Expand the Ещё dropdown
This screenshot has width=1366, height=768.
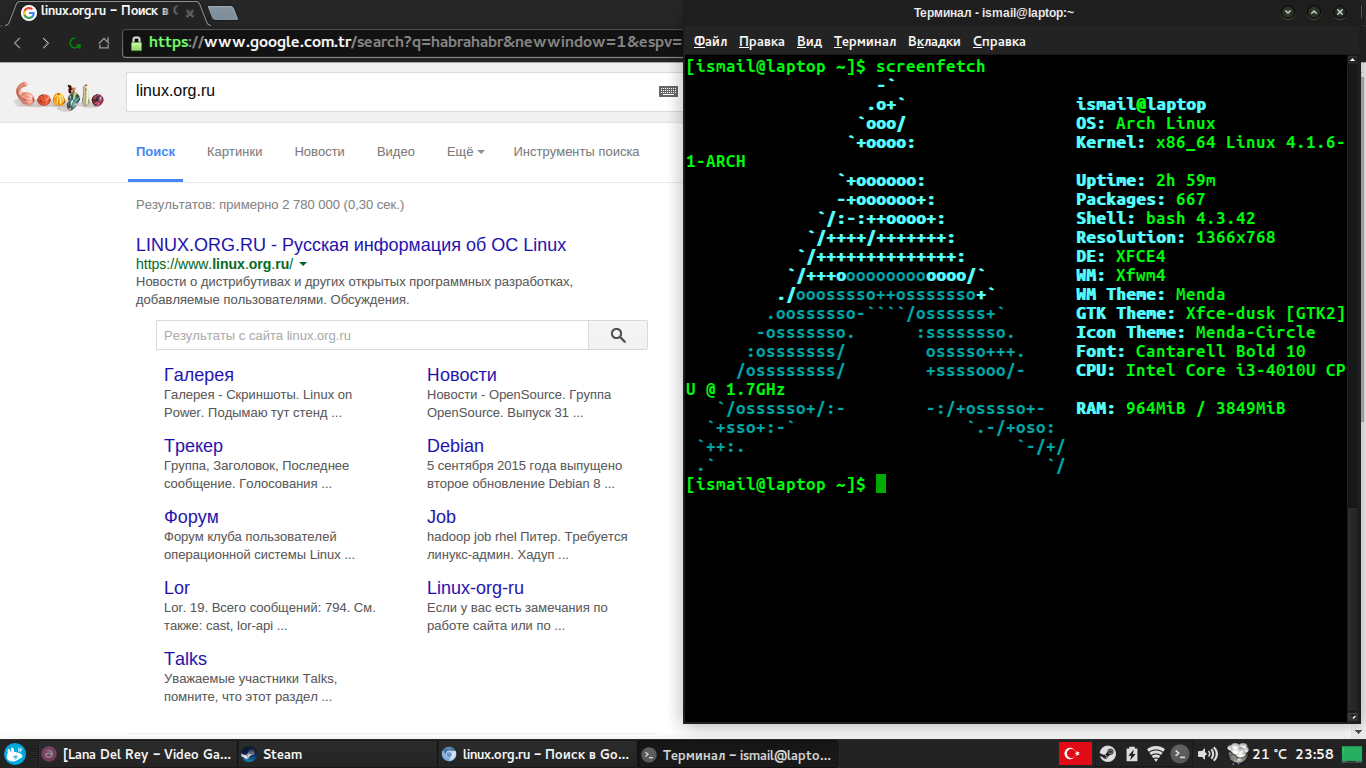click(465, 152)
